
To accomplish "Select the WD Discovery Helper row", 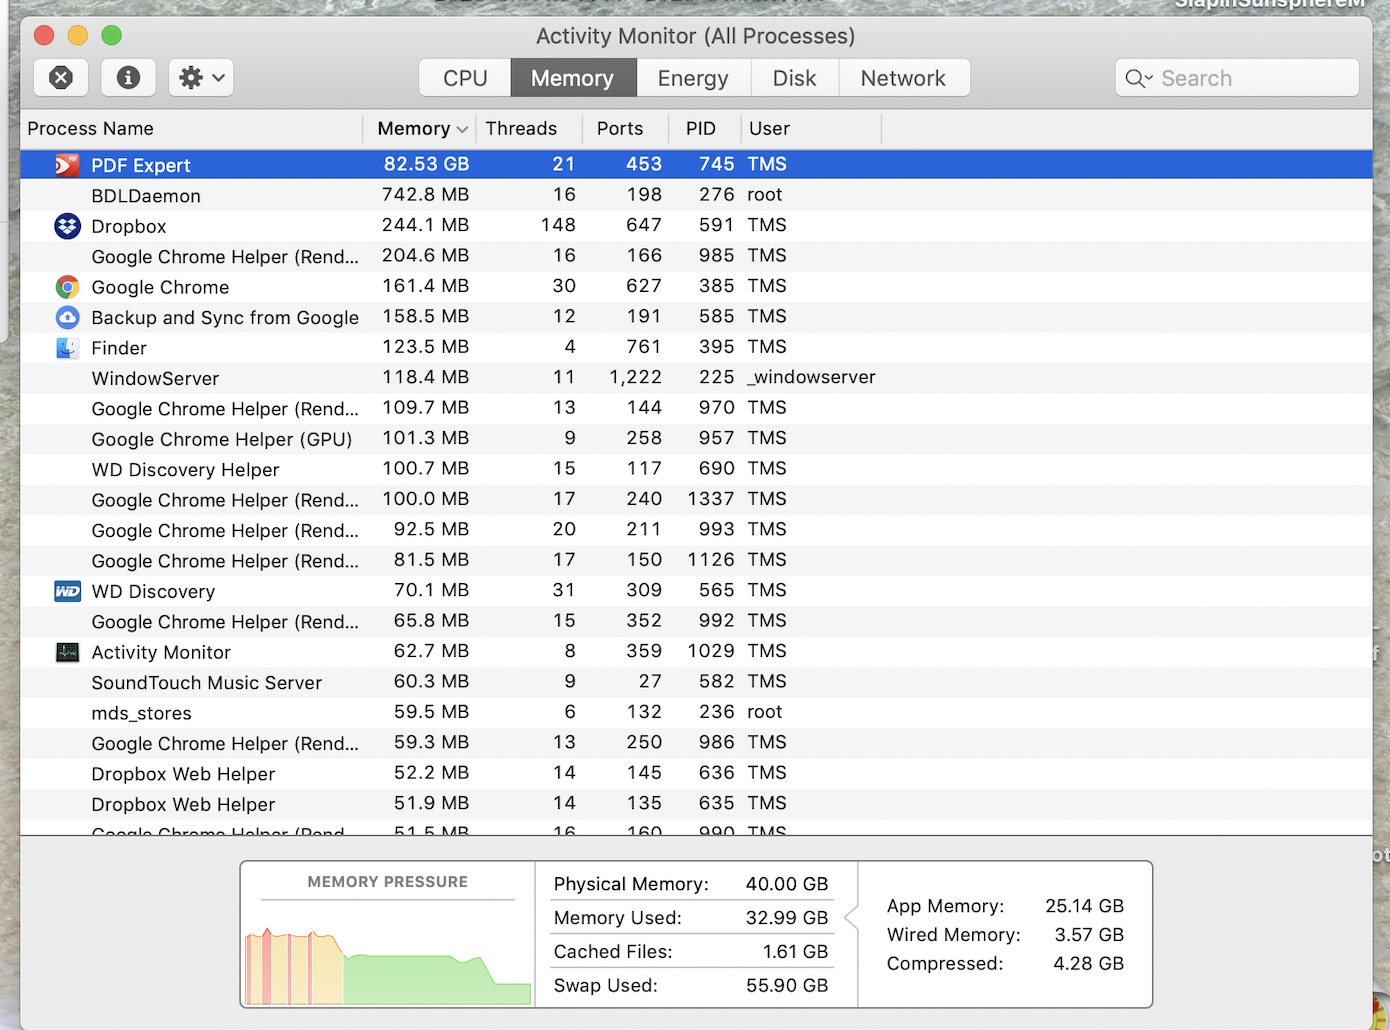I will (x=696, y=469).
